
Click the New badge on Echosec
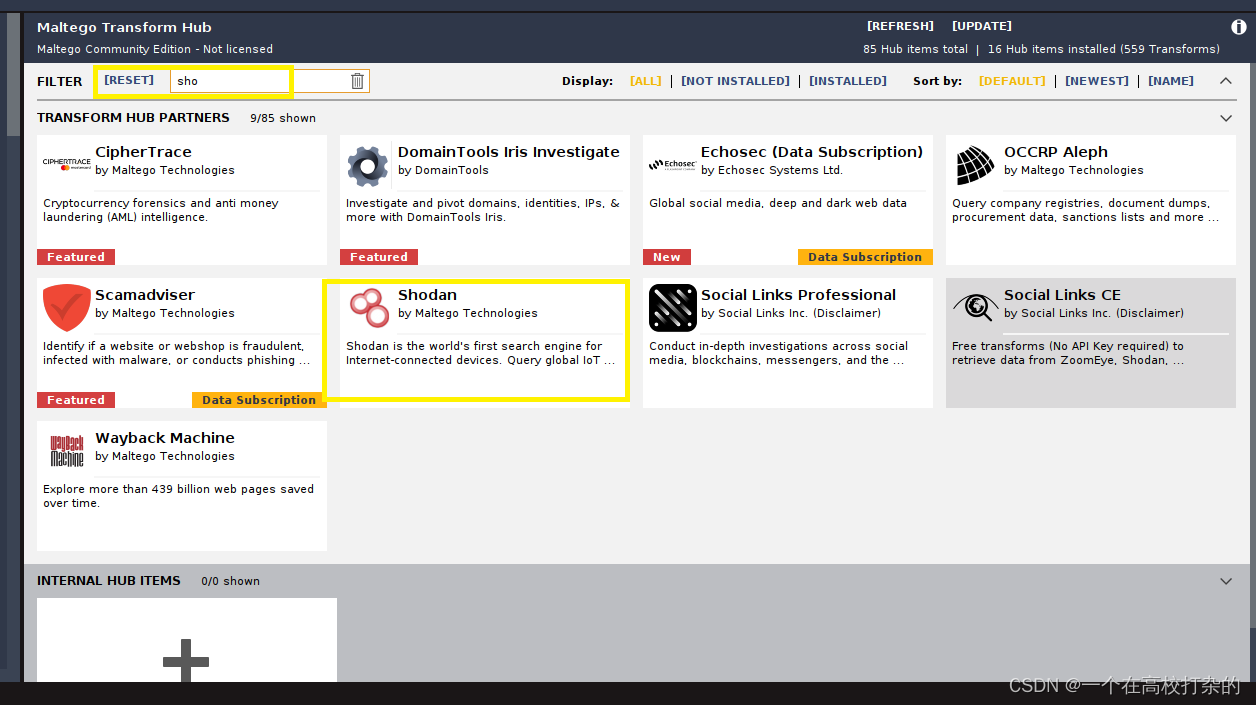click(x=667, y=257)
